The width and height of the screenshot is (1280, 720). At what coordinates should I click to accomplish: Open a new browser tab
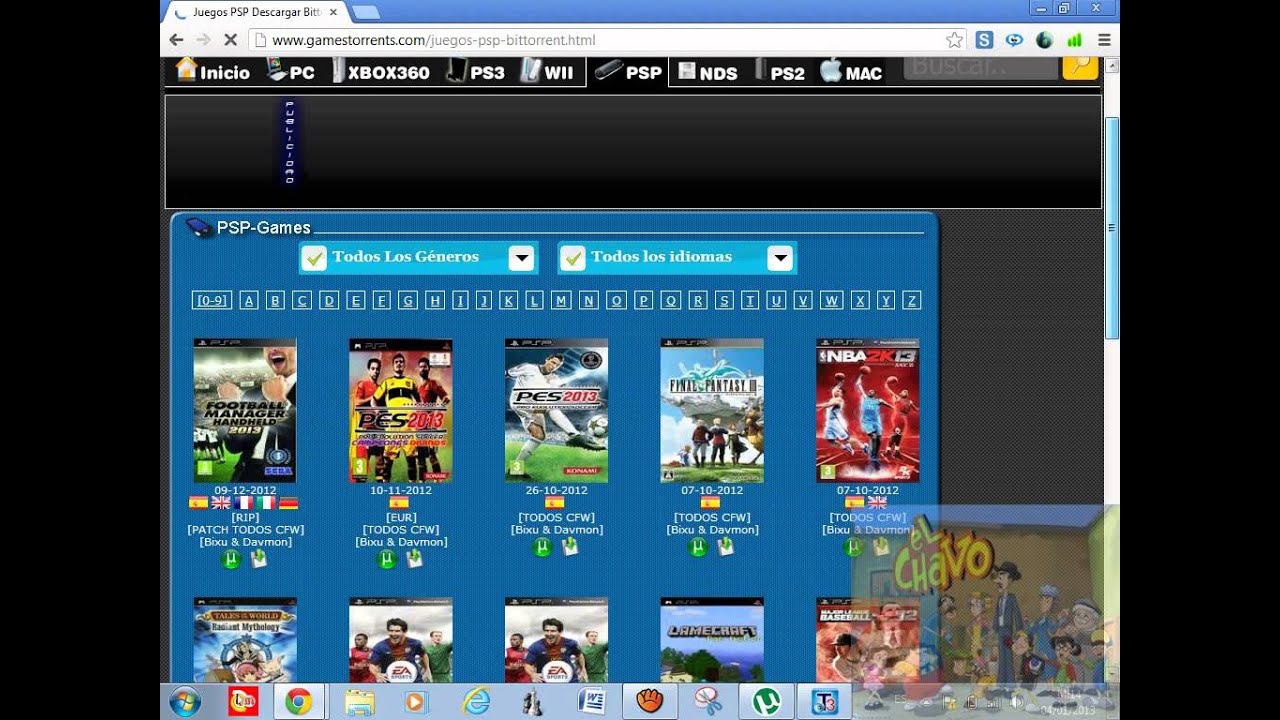[x=365, y=12]
